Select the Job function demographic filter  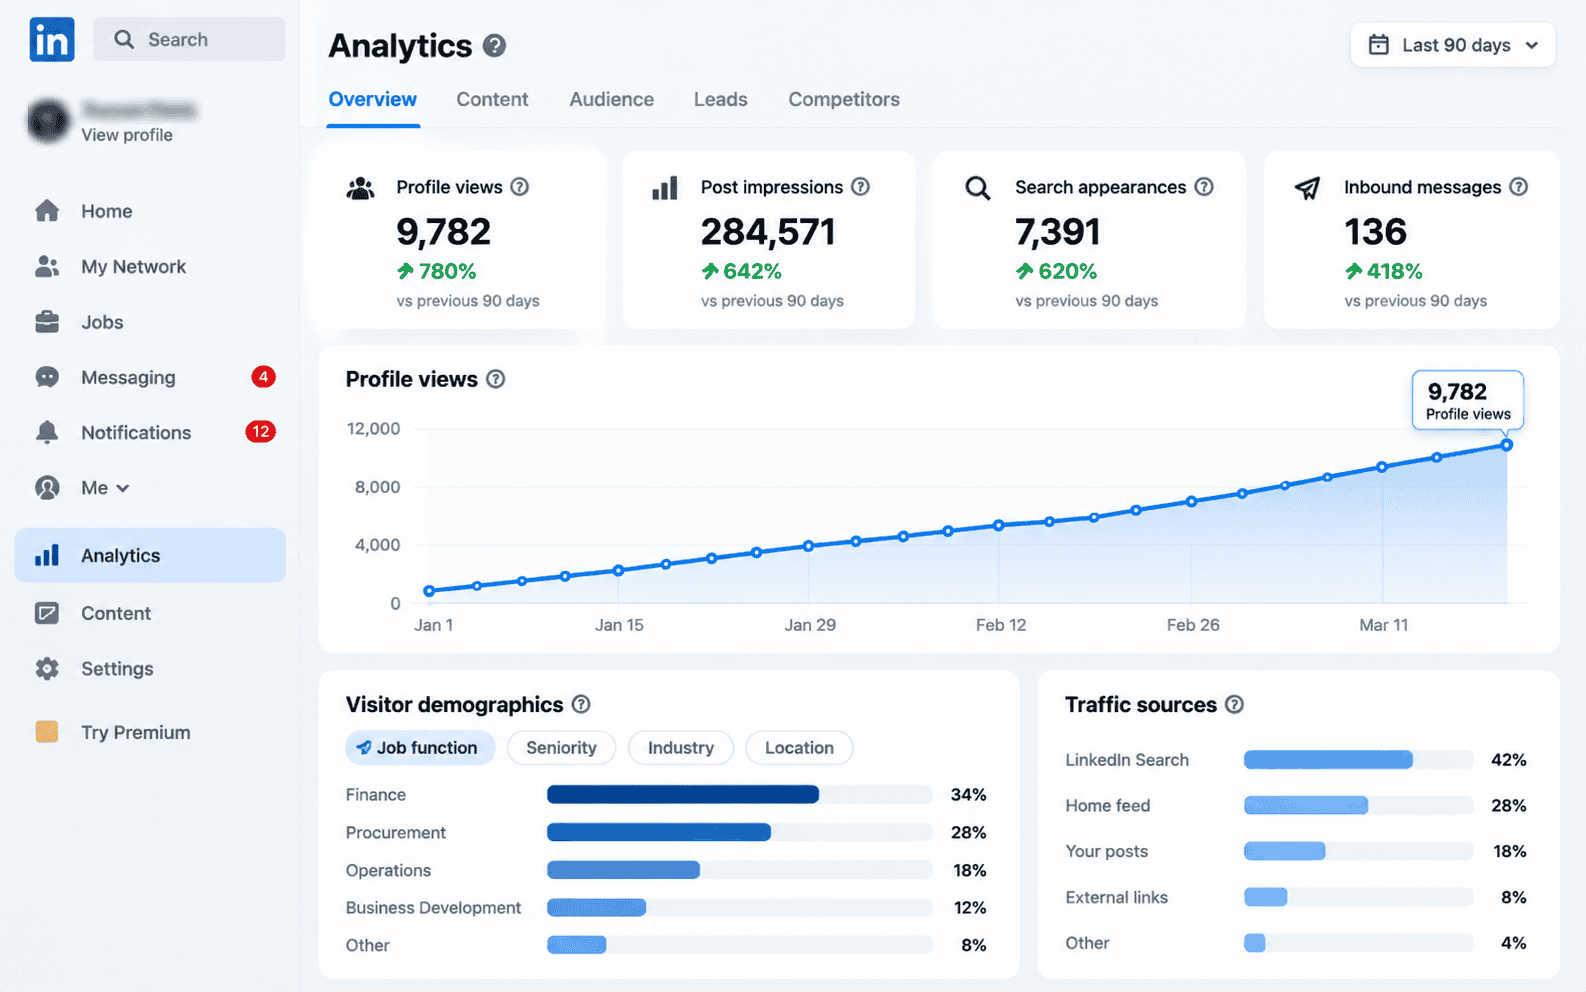coord(420,747)
